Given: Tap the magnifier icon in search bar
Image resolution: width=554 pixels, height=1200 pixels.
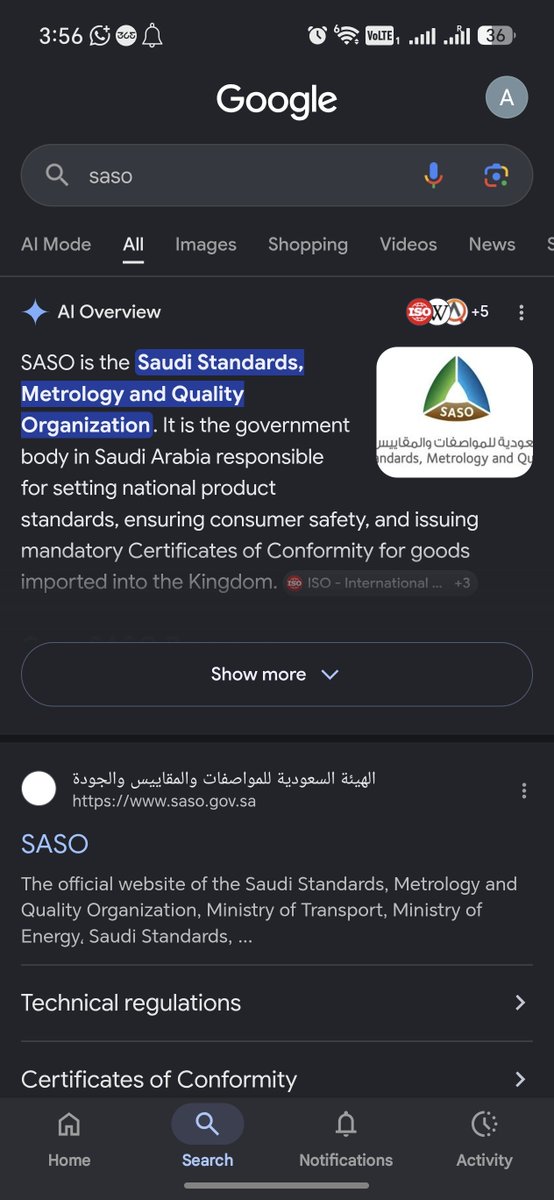Looking at the screenshot, I should point(57,175).
